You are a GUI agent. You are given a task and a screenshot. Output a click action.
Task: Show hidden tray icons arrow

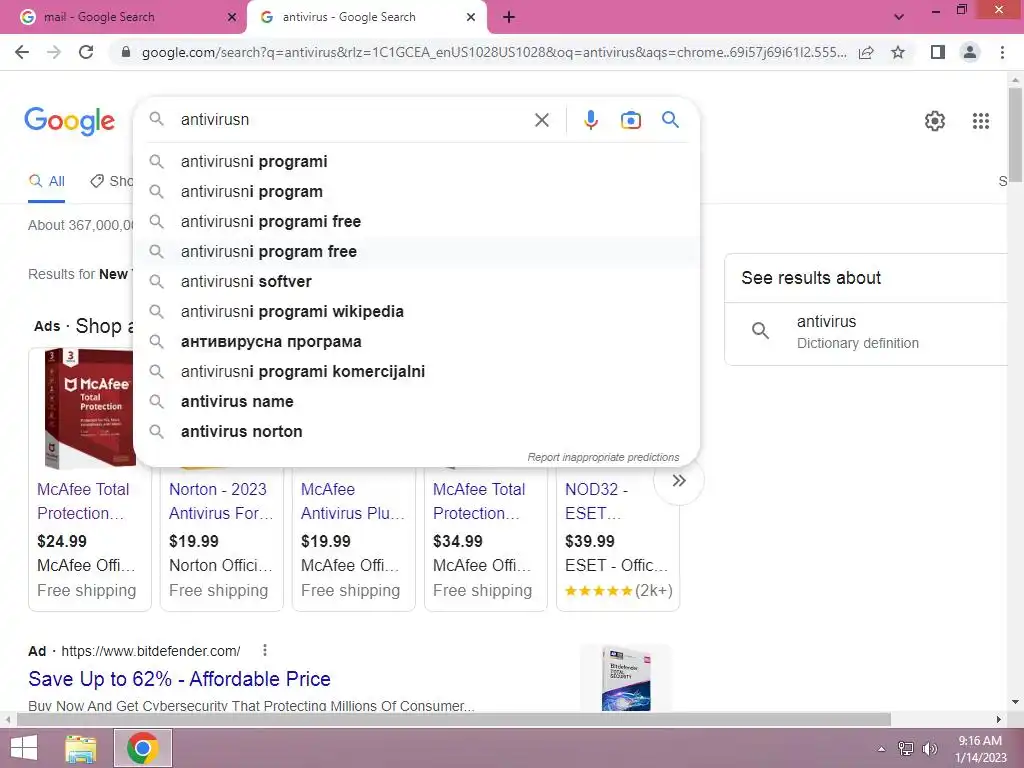tap(881, 749)
